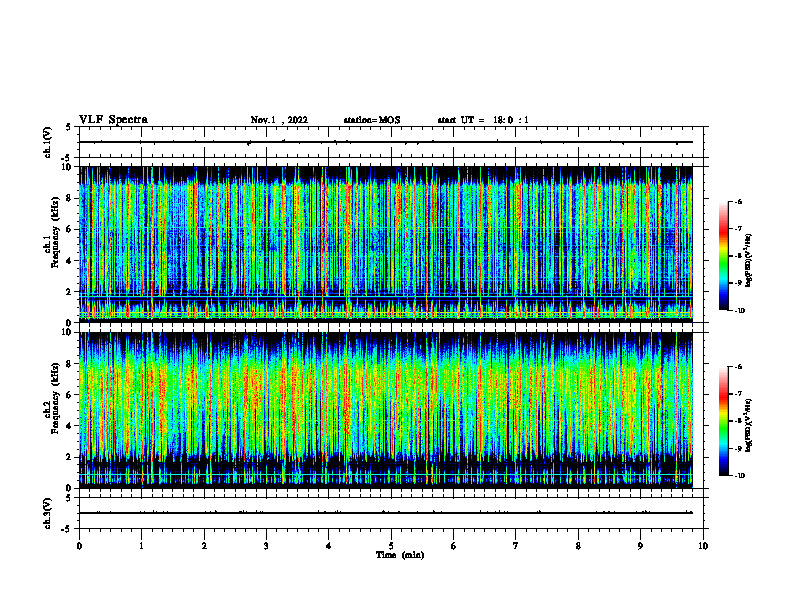Click the ch.1(V) waveform axis label

[47, 142]
